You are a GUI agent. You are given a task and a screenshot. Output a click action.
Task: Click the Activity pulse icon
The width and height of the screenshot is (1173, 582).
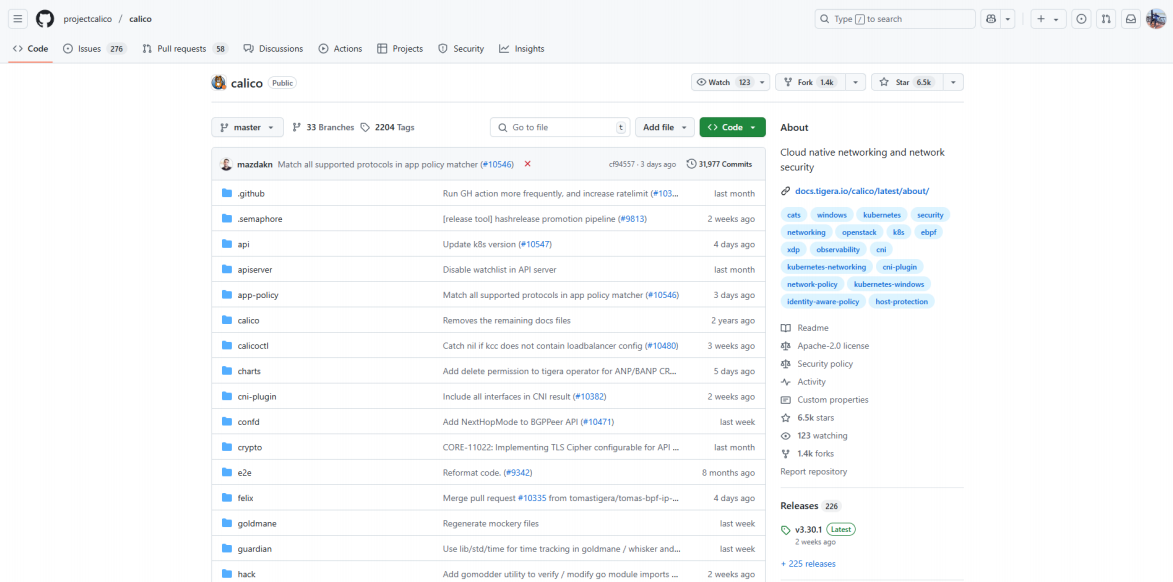[x=785, y=382]
